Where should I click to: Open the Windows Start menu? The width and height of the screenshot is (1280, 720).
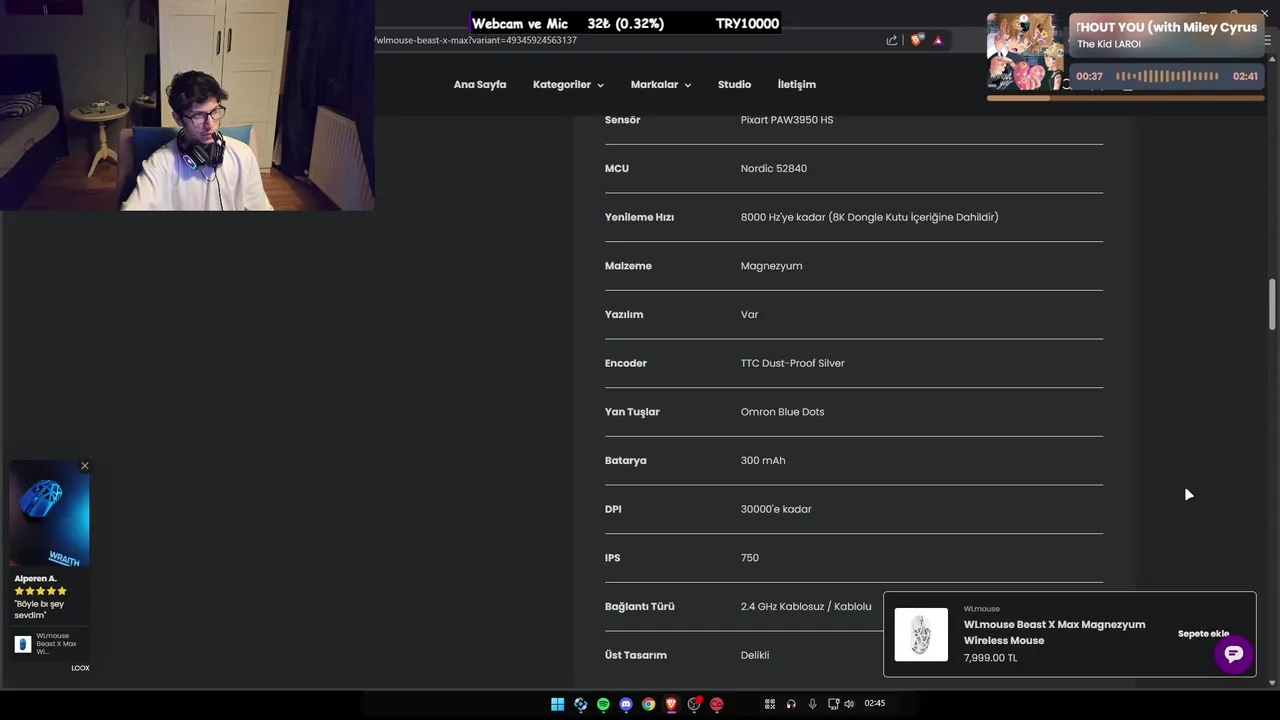tap(557, 704)
